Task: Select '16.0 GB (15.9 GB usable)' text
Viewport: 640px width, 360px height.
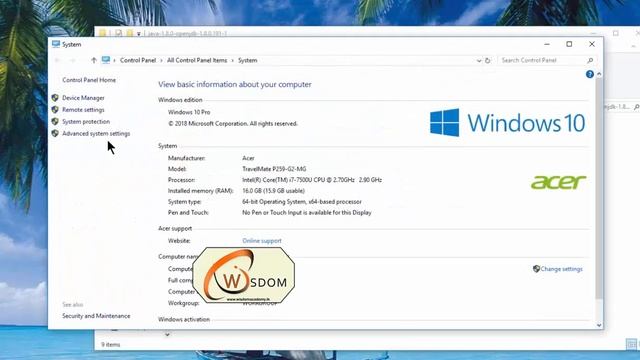Action: [273, 191]
